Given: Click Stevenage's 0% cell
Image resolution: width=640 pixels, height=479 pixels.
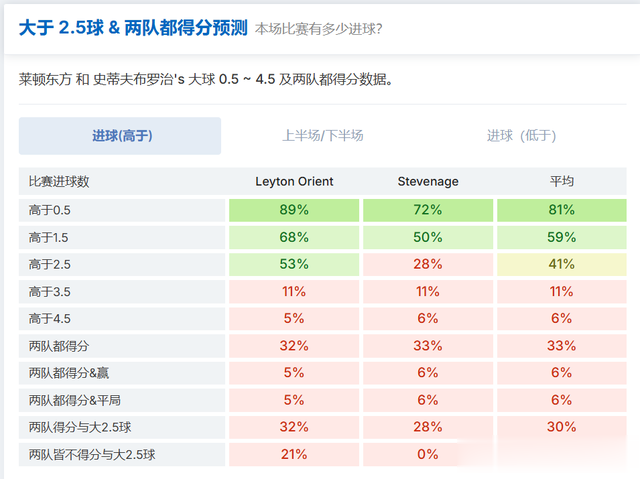Looking at the screenshot, I should (x=428, y=453).
